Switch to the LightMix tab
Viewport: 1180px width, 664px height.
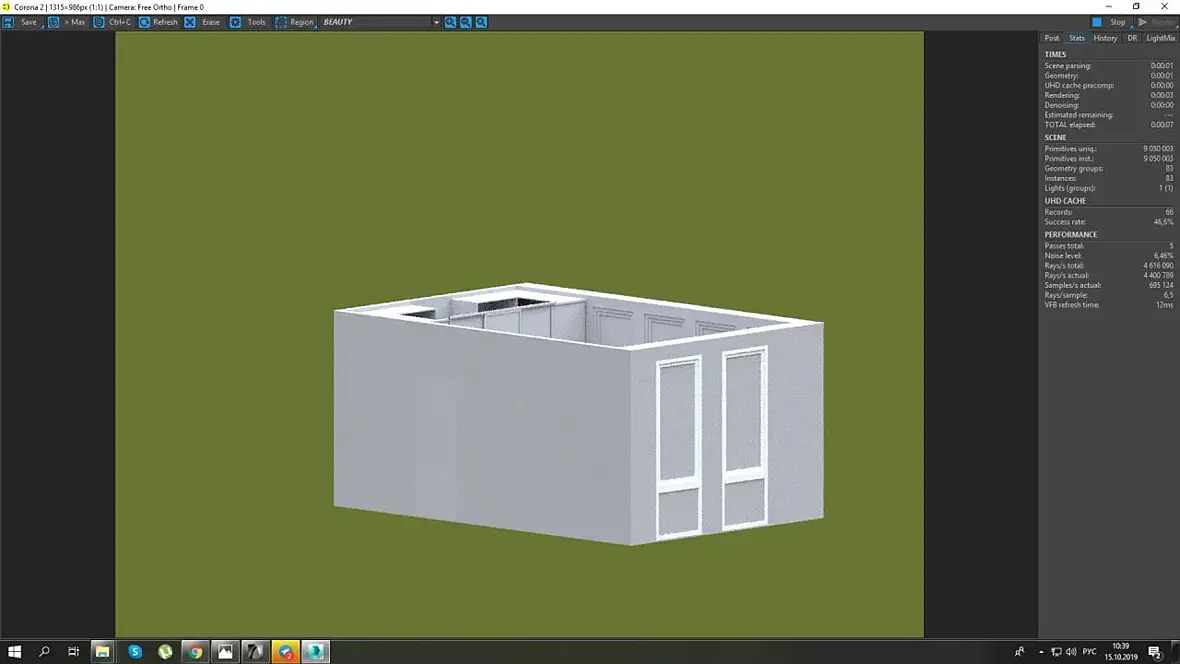coord(1160,38)
